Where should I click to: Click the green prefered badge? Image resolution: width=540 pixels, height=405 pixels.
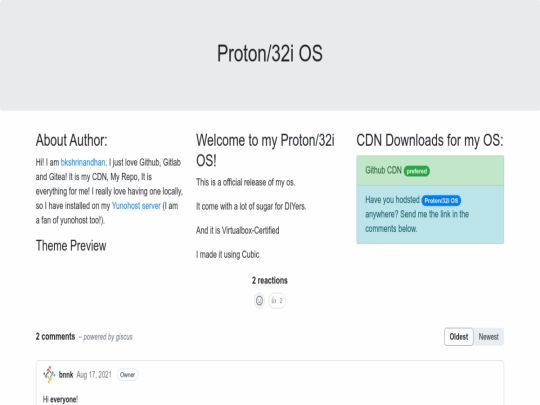coord(417,171)
